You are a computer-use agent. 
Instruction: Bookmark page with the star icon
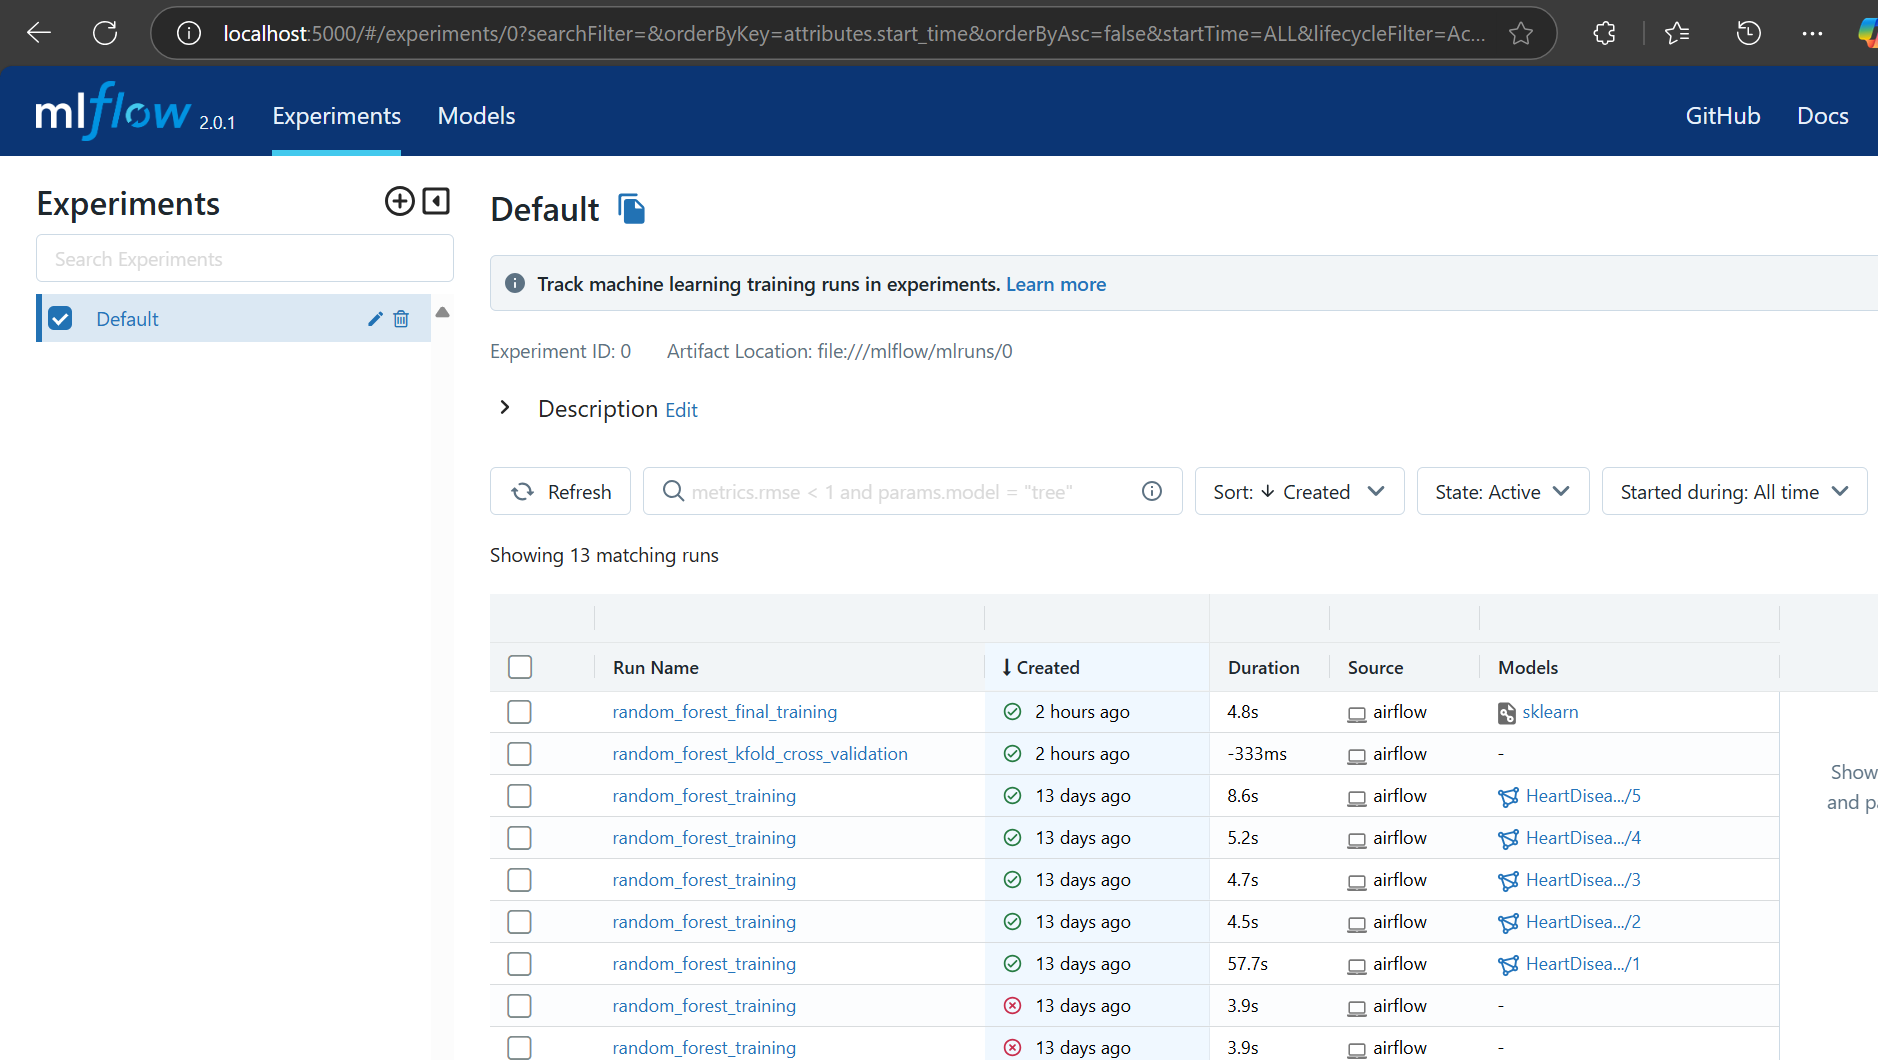tap(1521, 33)
